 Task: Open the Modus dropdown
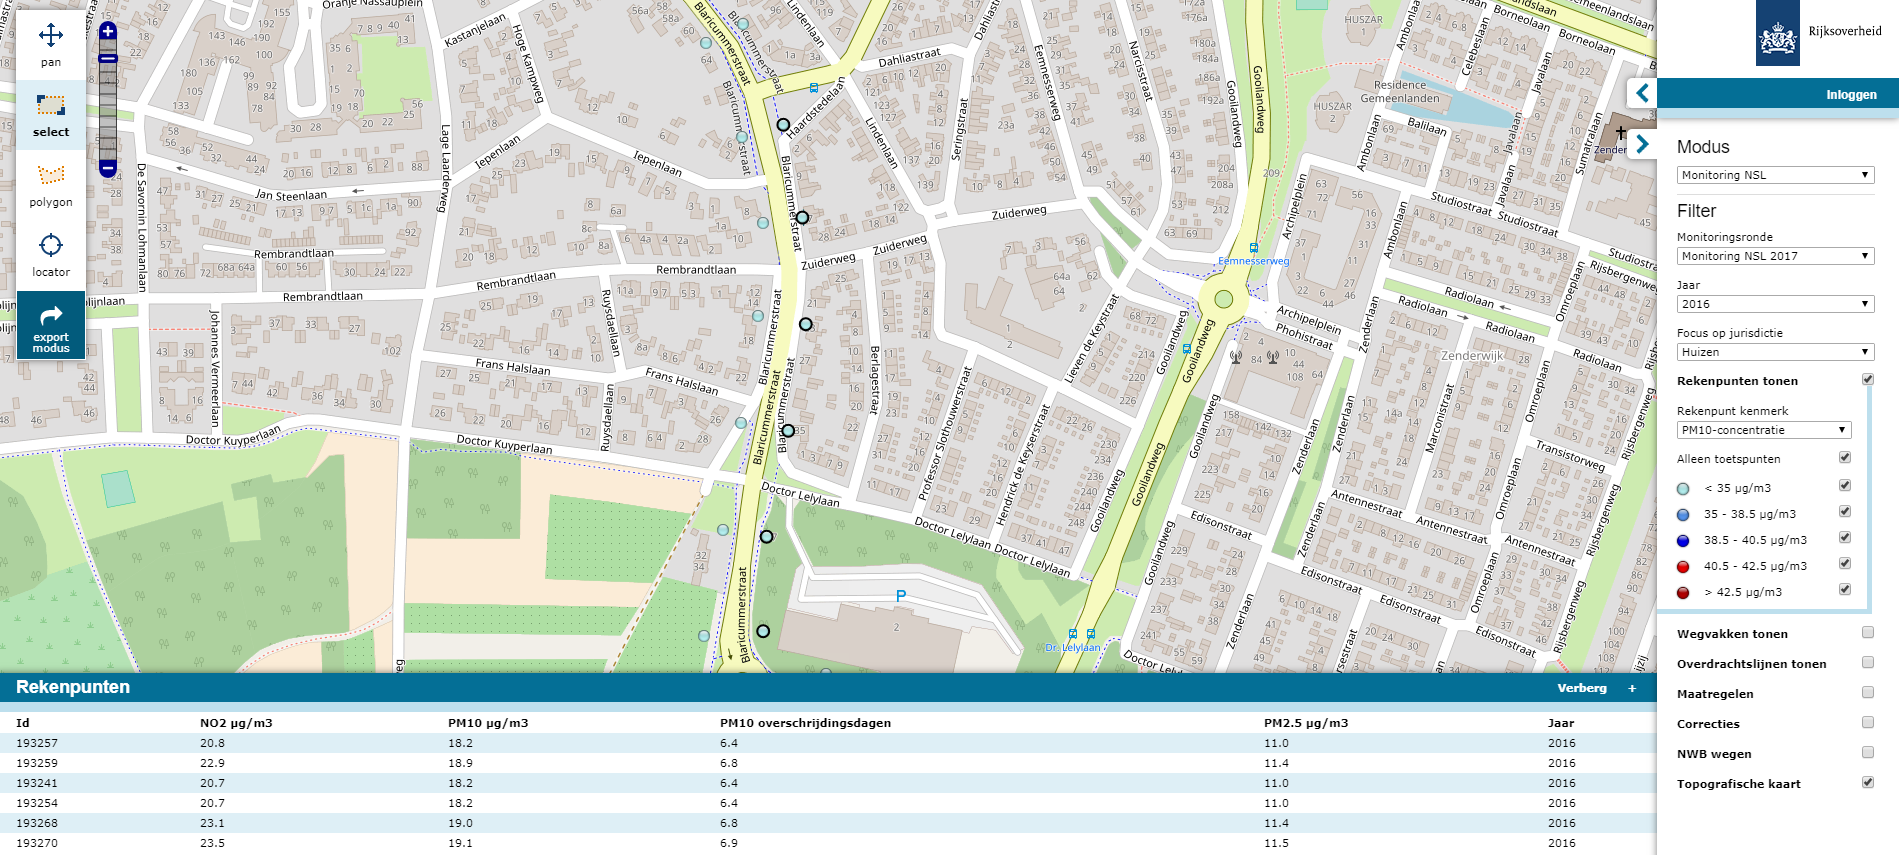1774,175
